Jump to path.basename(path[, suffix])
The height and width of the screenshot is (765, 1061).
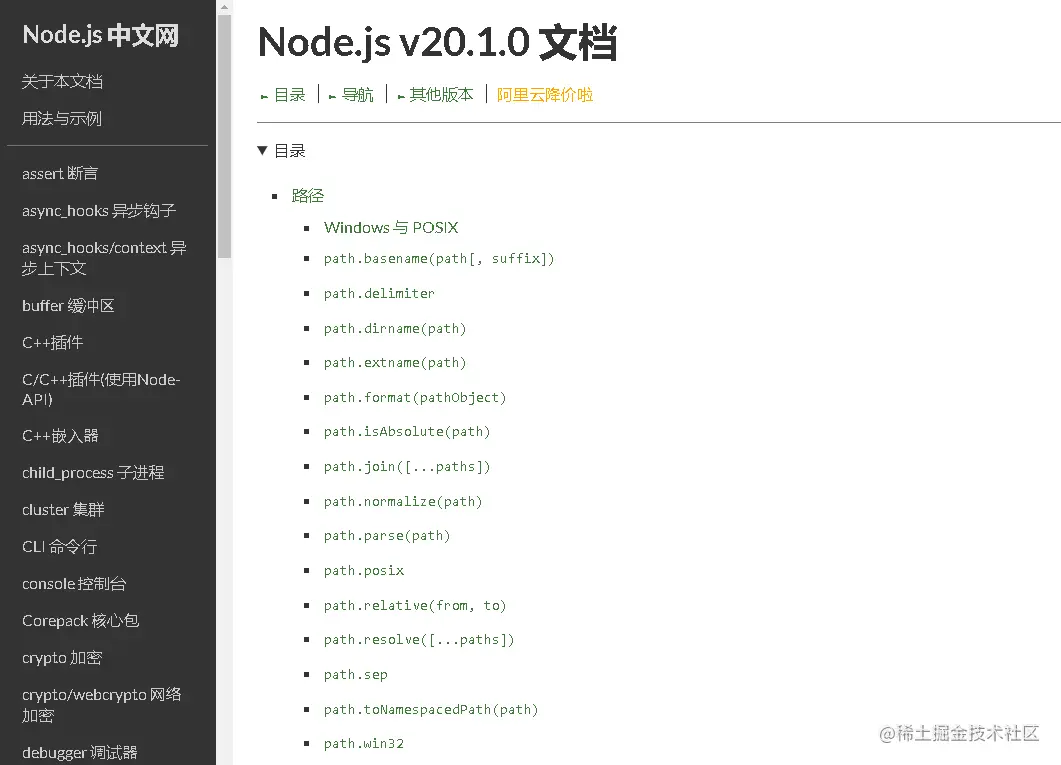[x=438, y=258]
